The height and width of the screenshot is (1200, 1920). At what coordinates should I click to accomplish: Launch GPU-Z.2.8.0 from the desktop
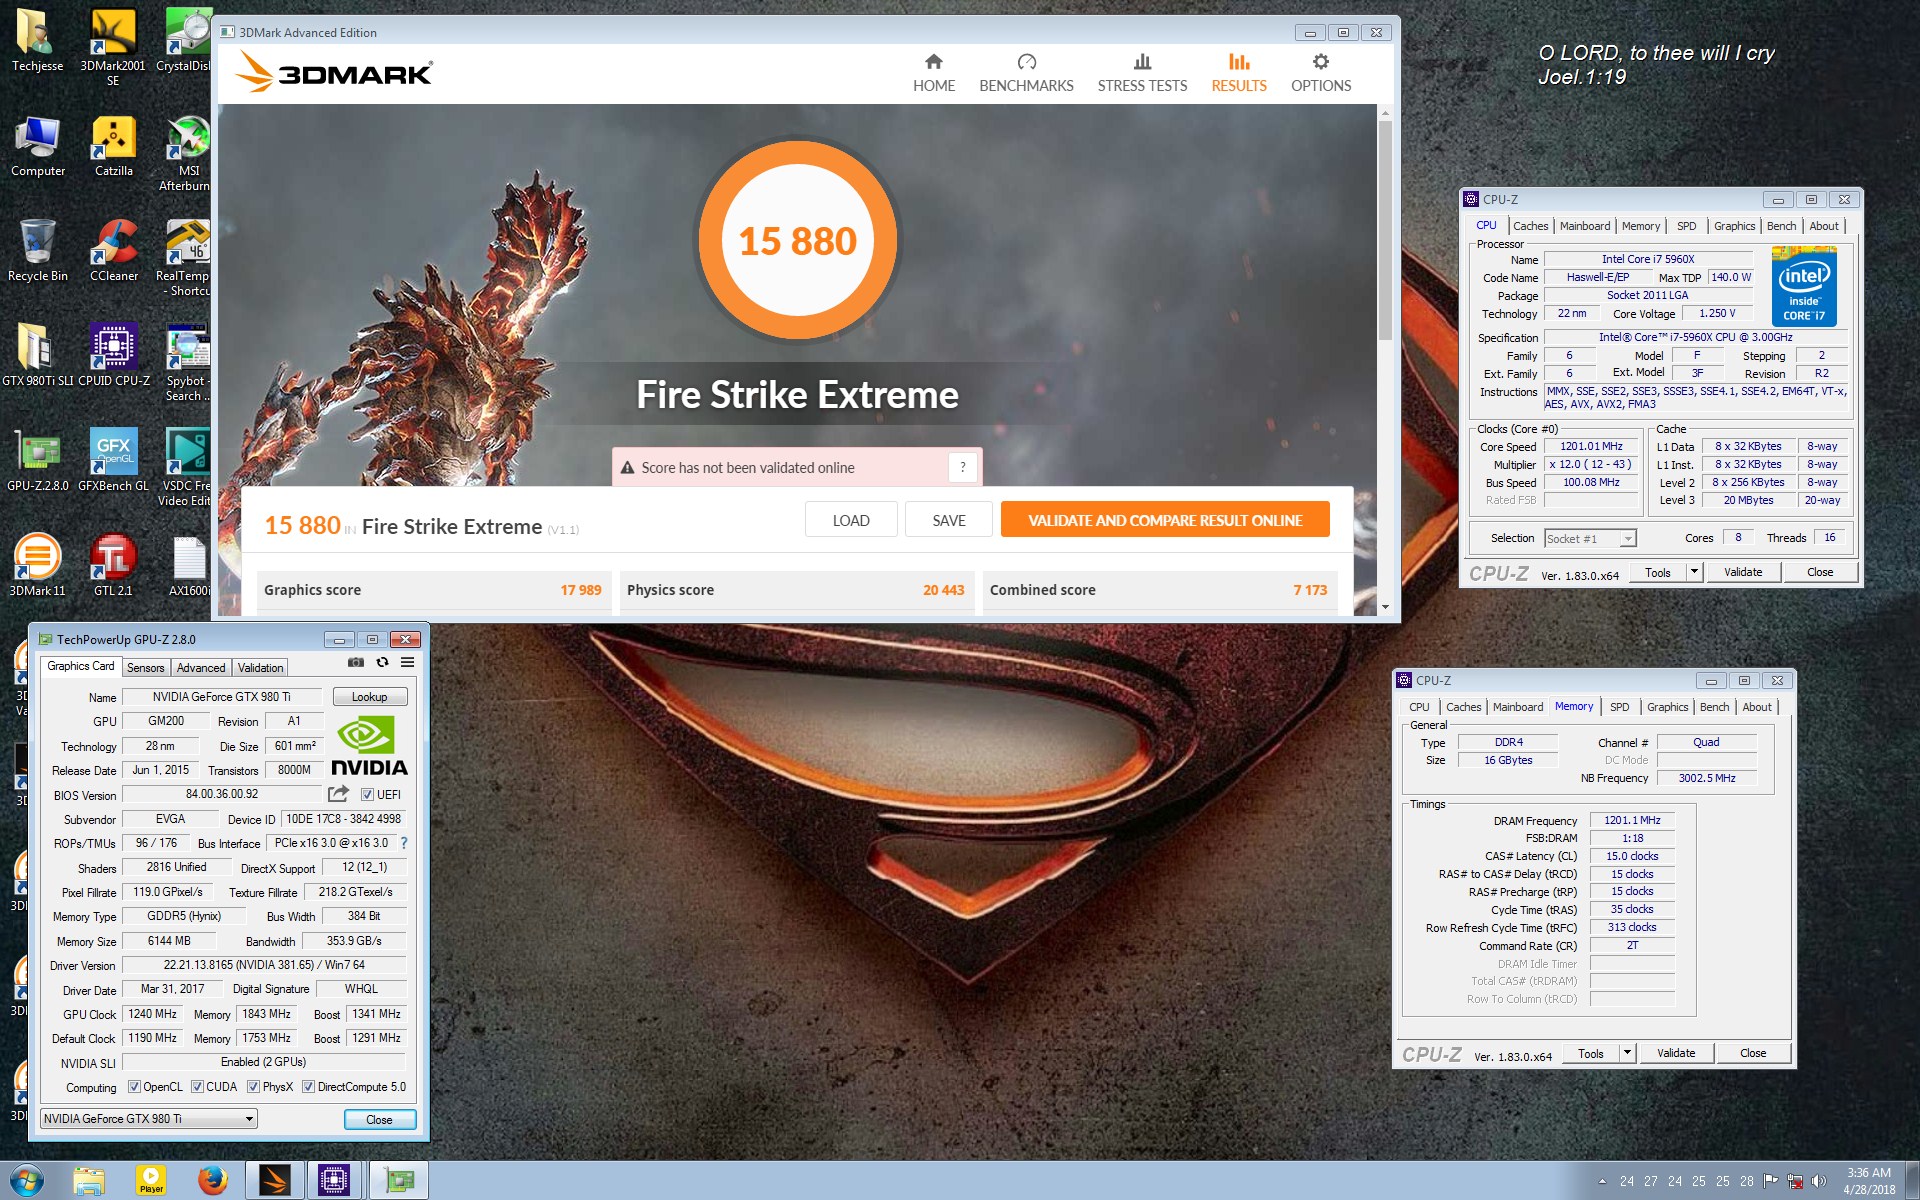click(37, 461)
